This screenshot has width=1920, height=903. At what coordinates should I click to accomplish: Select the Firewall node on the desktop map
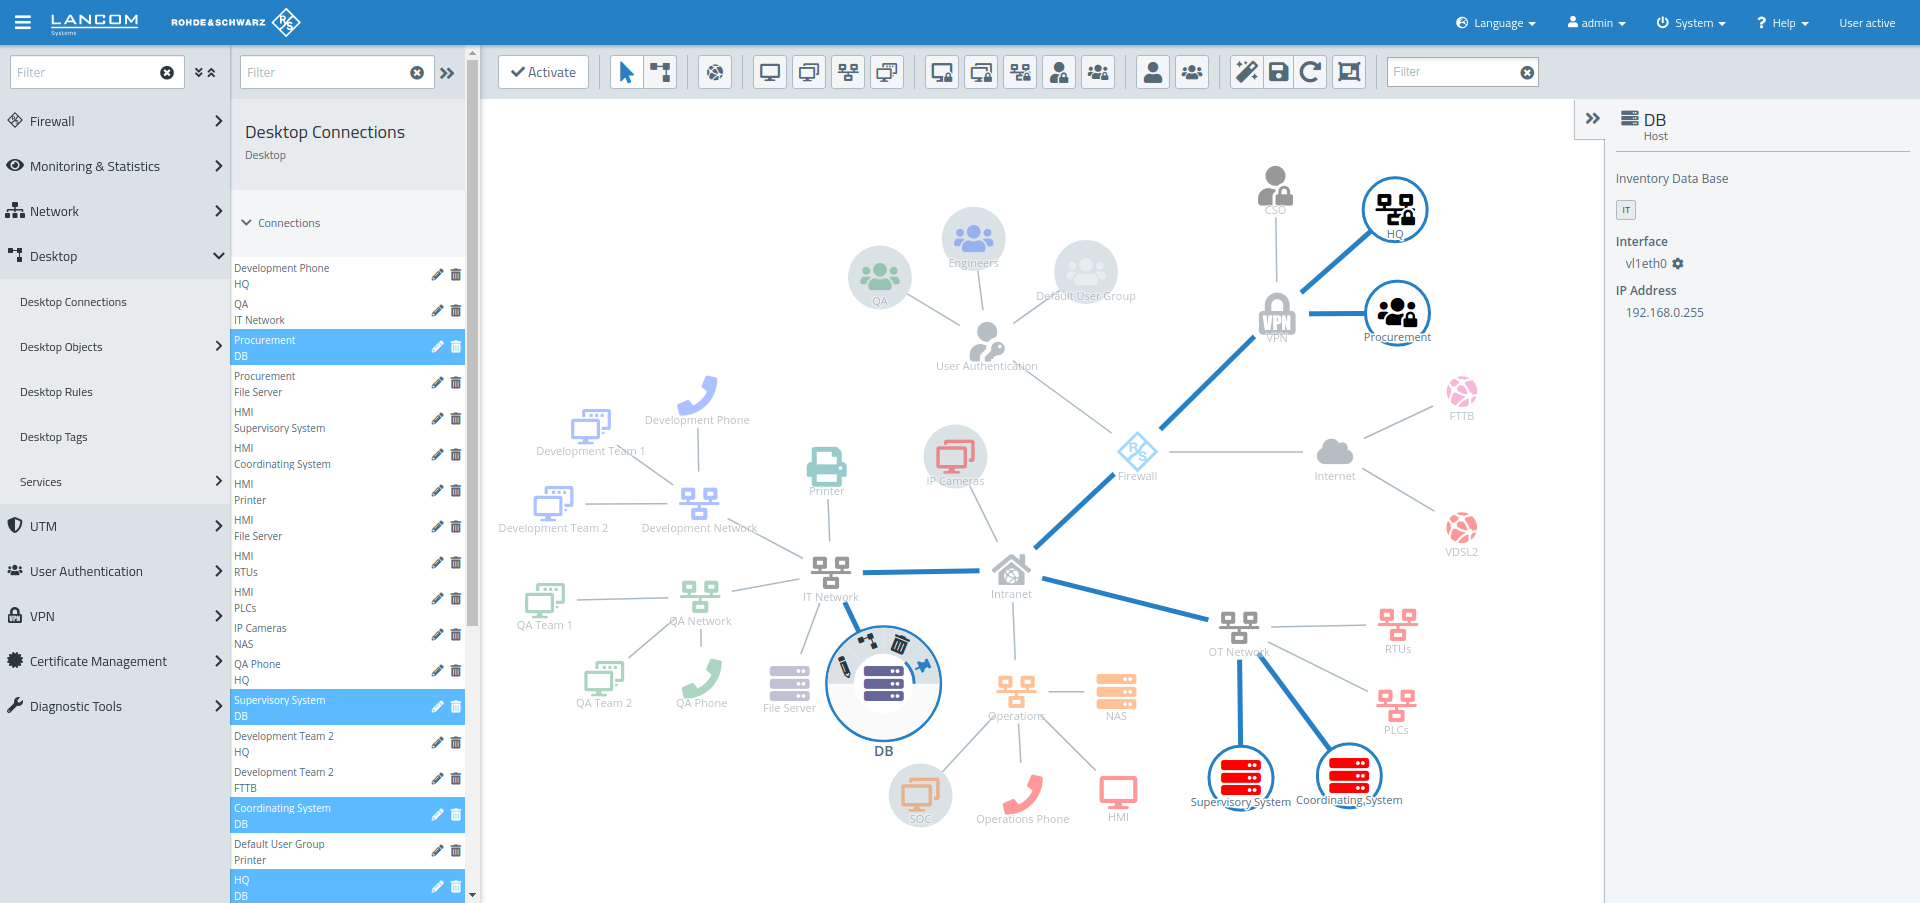1137,451
